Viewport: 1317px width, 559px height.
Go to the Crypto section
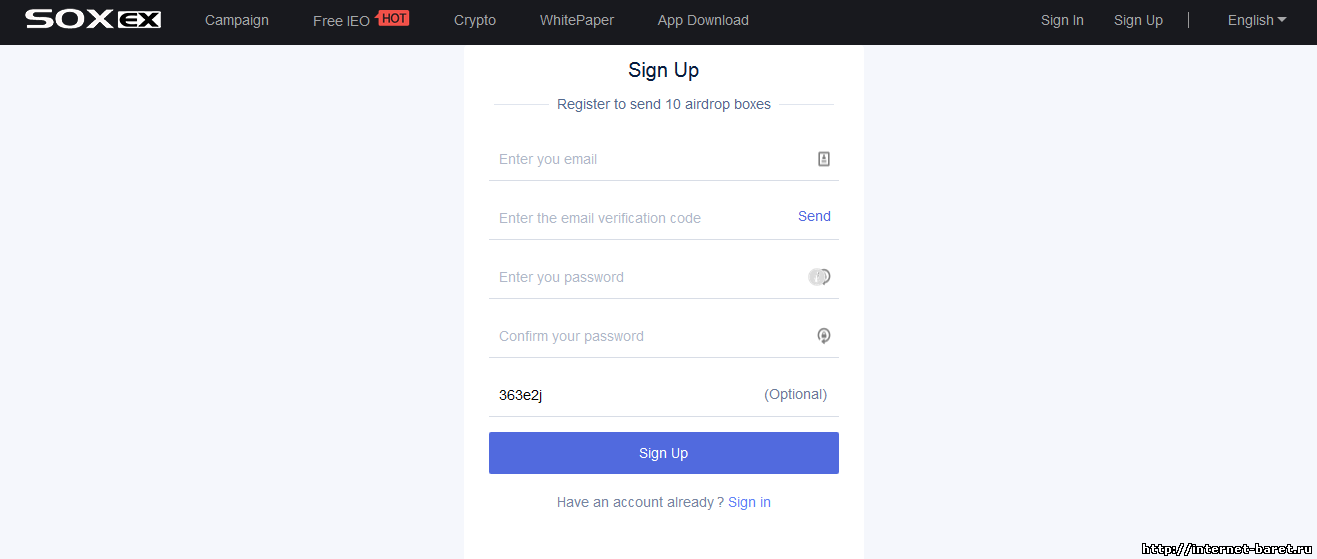click(x=475, y=20)
